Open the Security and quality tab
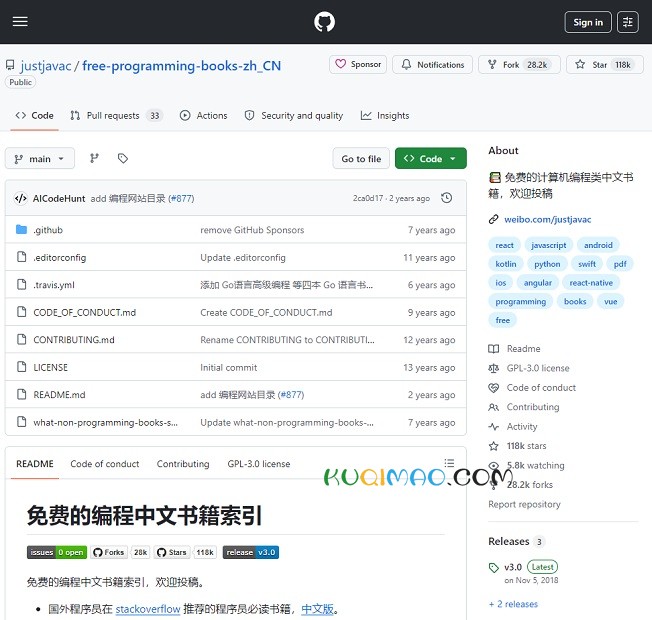 coord(294,116)
